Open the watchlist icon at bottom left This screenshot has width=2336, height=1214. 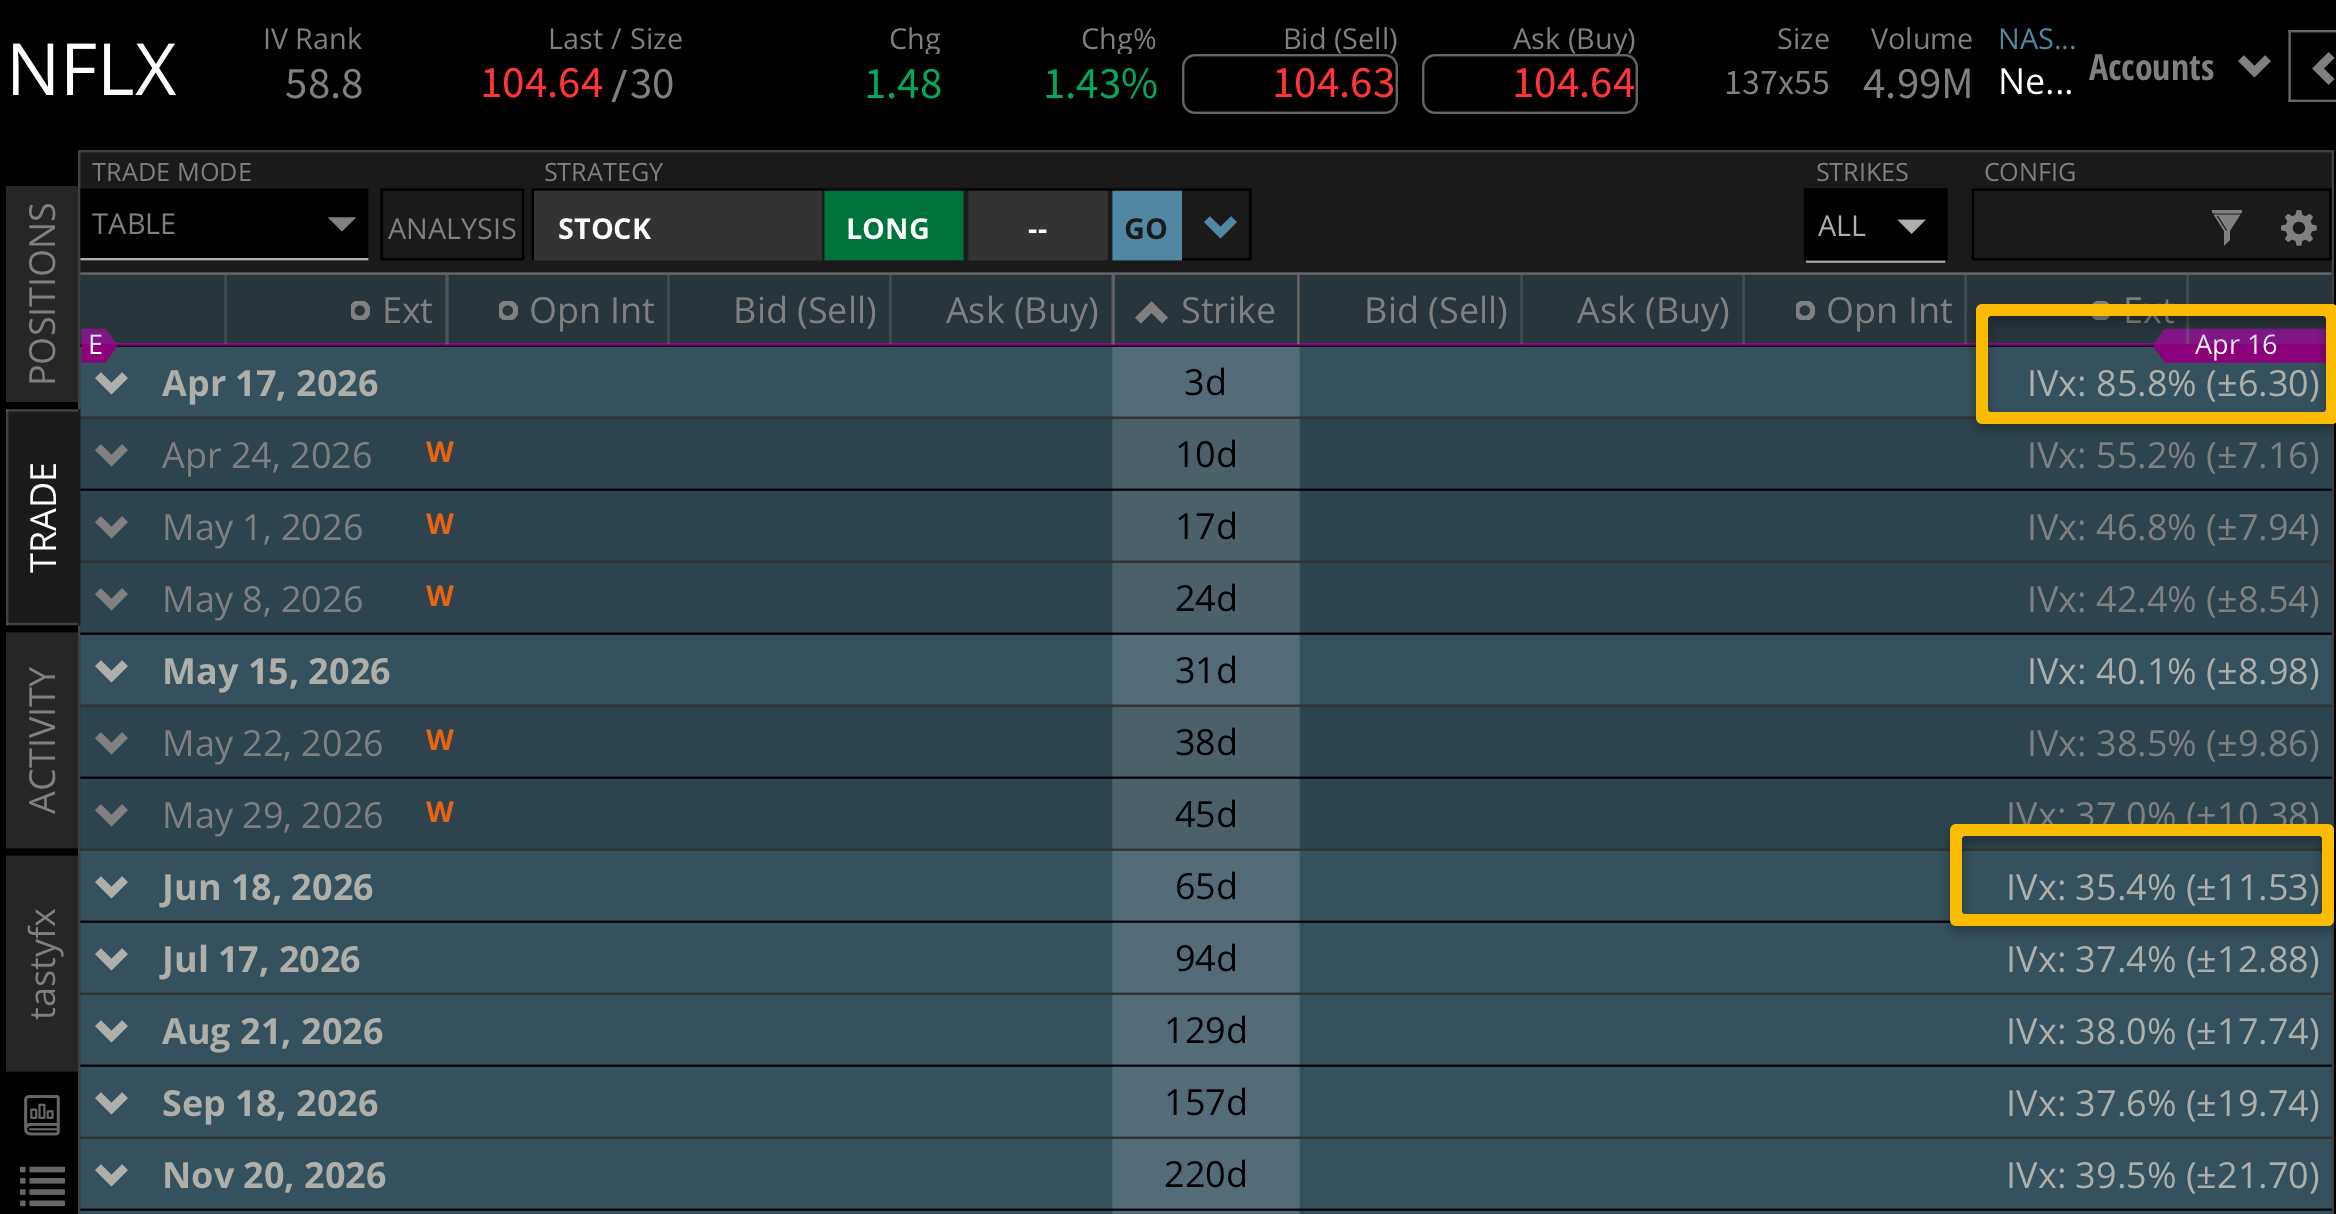tap(42, 1185)
